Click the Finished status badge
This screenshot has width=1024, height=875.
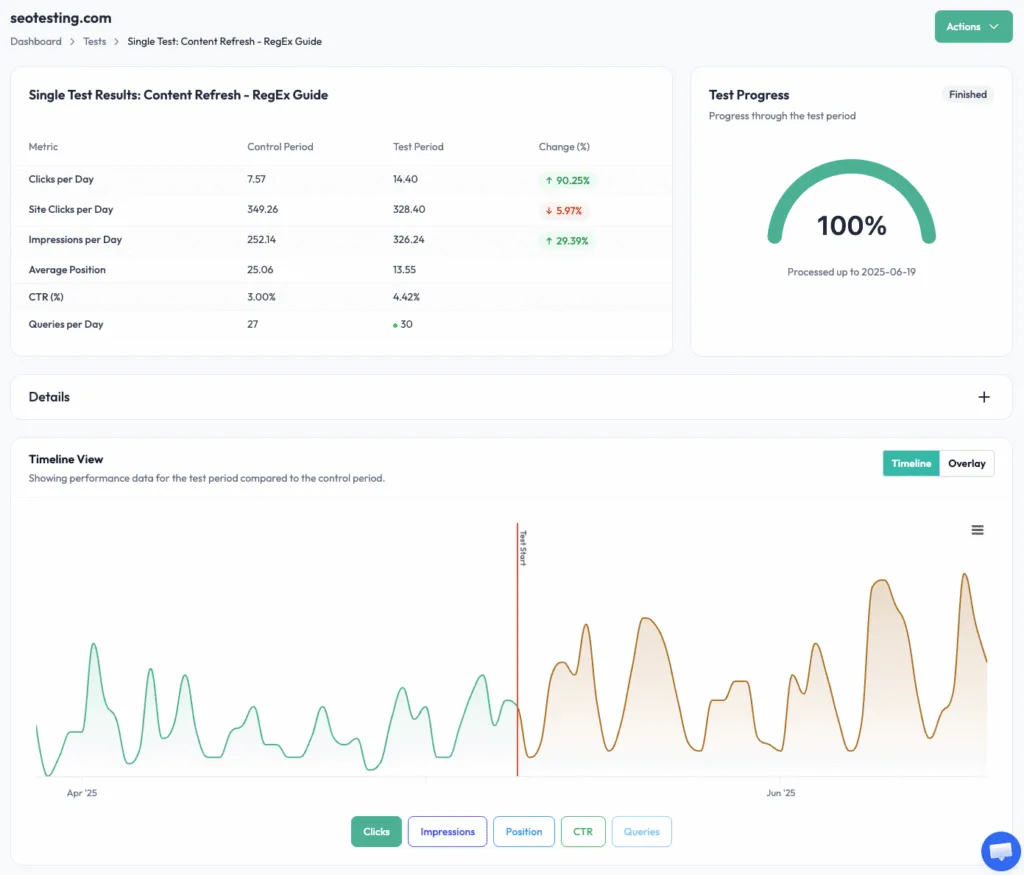pyautogui.click(x=966, y=94)
